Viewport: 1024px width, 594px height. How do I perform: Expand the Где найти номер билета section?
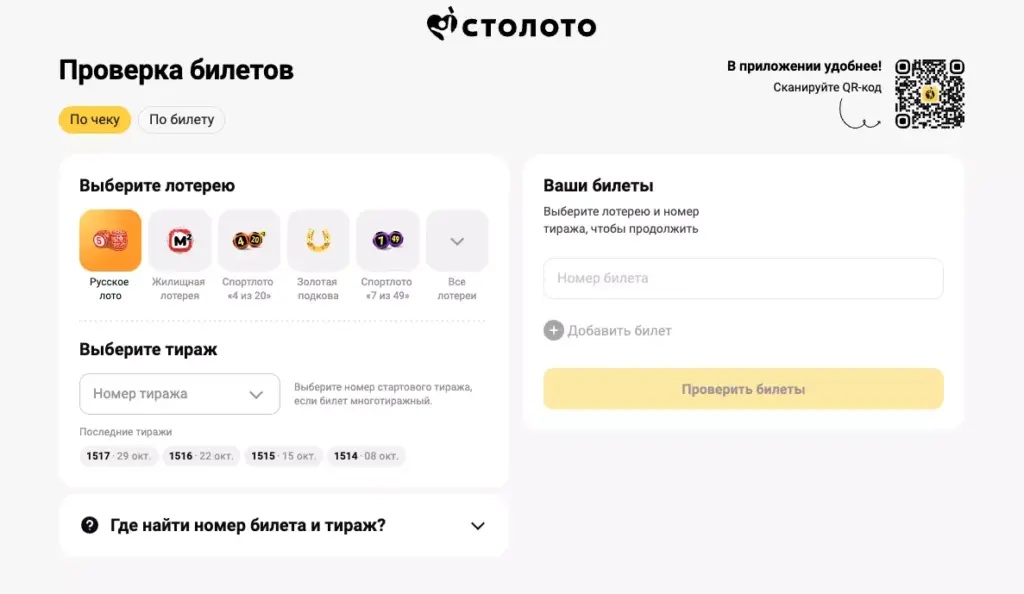(478, 525)
